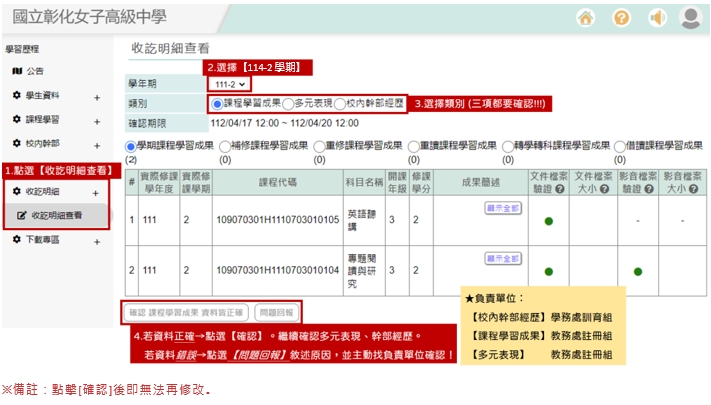This screenshot has height=405, width=711.
Task: Expand 課程學習 with its plus sign
Action: (x=97, y=122)
